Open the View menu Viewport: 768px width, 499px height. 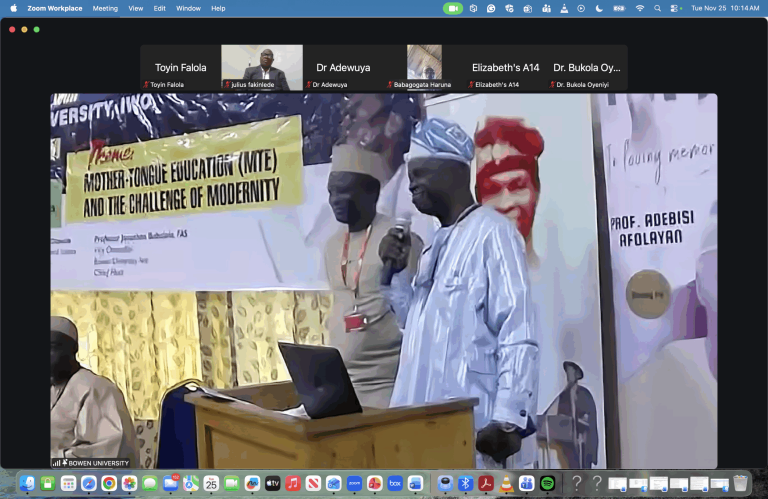pos(135,8)
